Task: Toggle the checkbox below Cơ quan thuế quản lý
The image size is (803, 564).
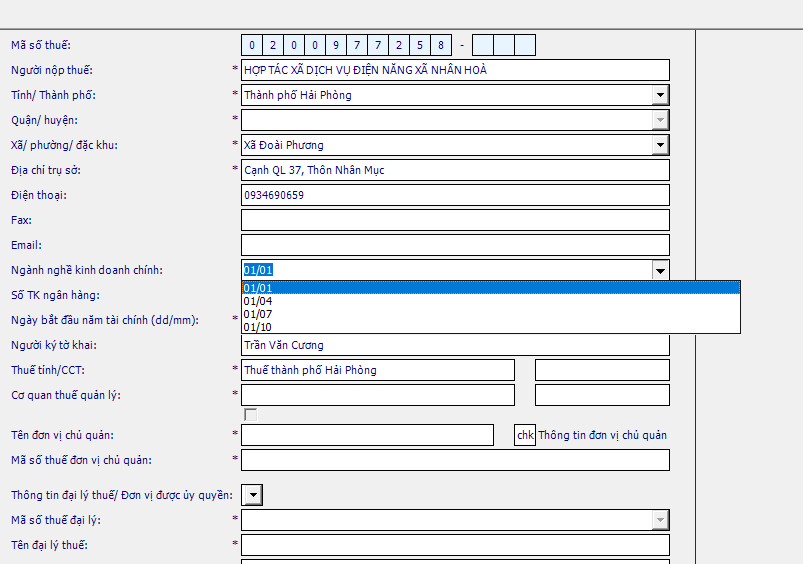Action: coord(251,414)
